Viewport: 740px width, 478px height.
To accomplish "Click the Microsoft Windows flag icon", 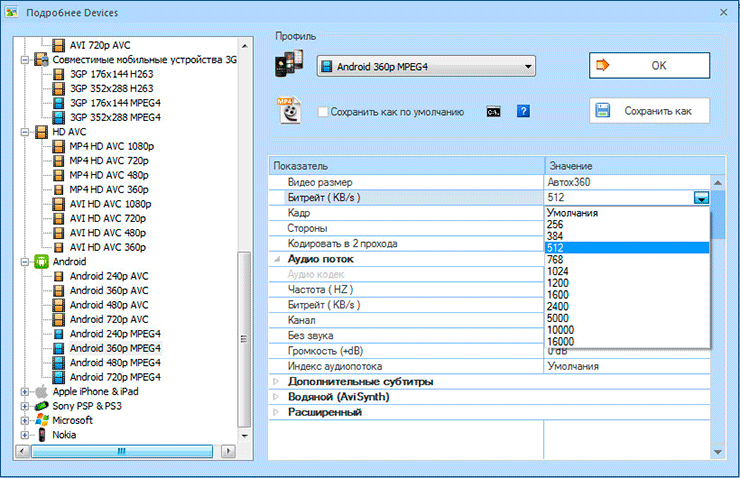I will (x=42, y=420).
